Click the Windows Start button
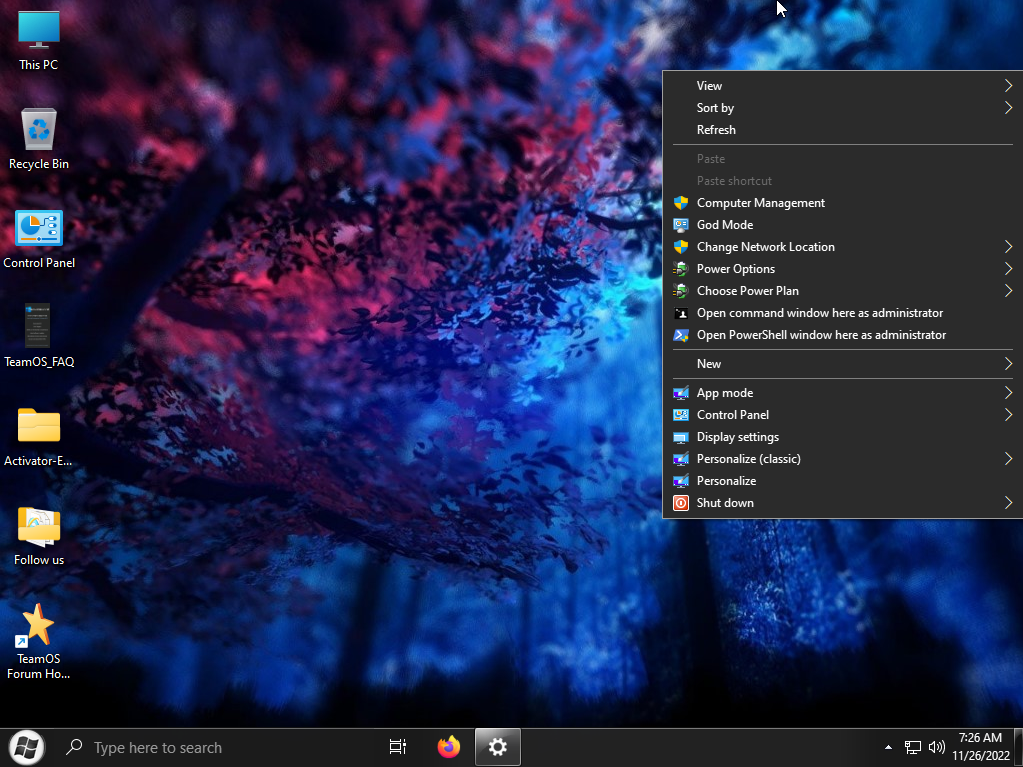This screenshot has width=1023, height=767. pyautogui.click(x=26, y=747)
